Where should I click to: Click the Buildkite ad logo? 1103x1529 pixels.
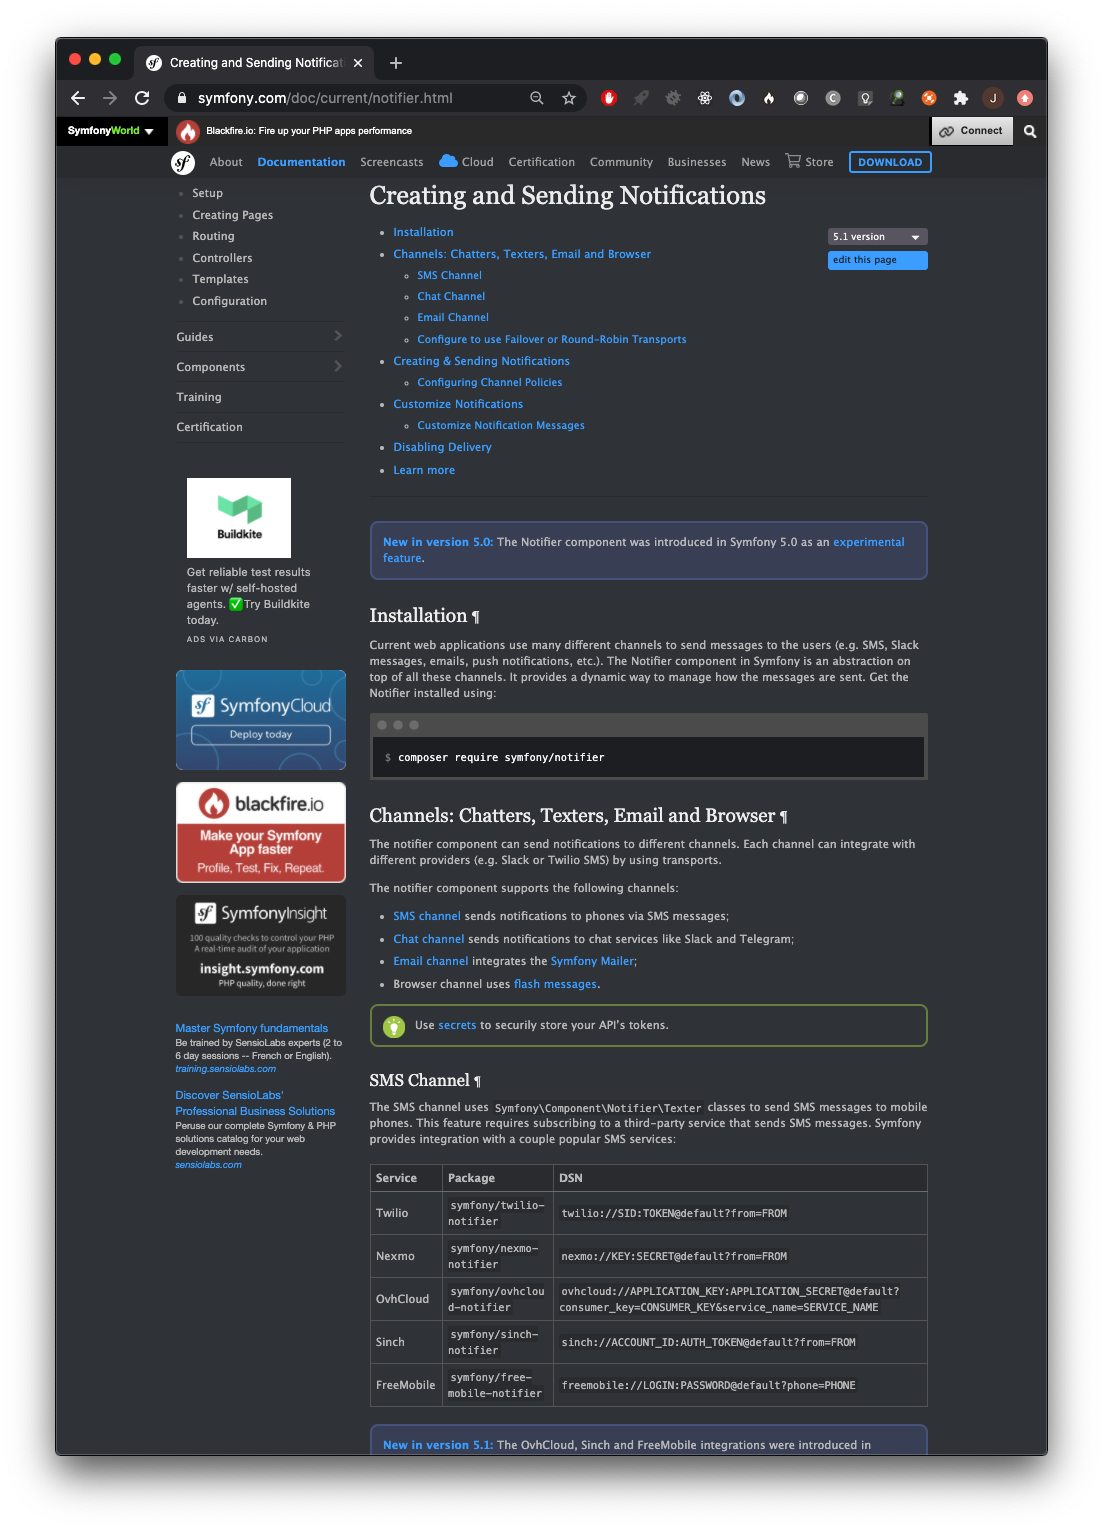[239, 518]
